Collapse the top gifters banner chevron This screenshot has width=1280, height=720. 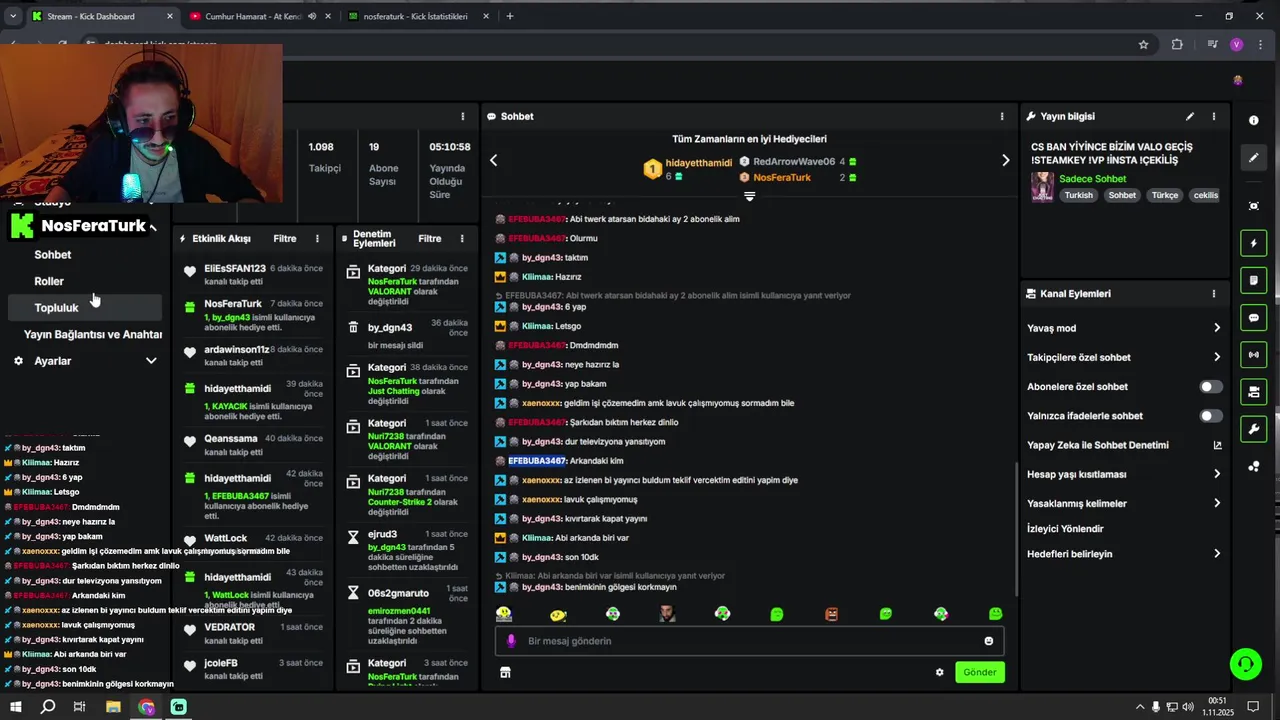pyautogui.click(x=749, y=196)
